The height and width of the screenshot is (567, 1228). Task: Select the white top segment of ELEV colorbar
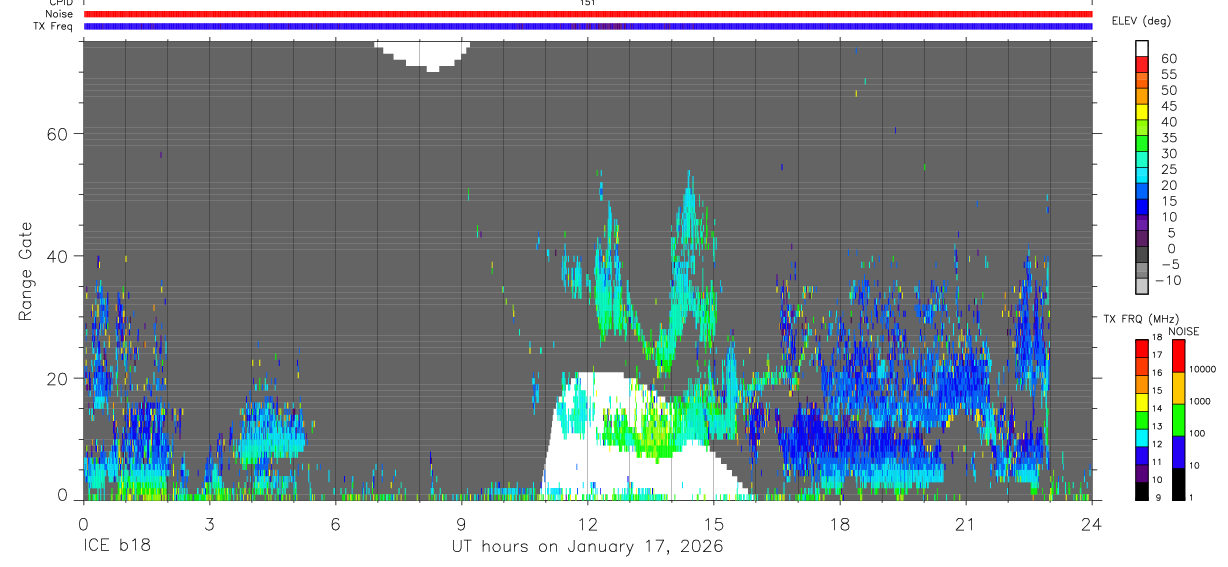(x=1142, y=48)
